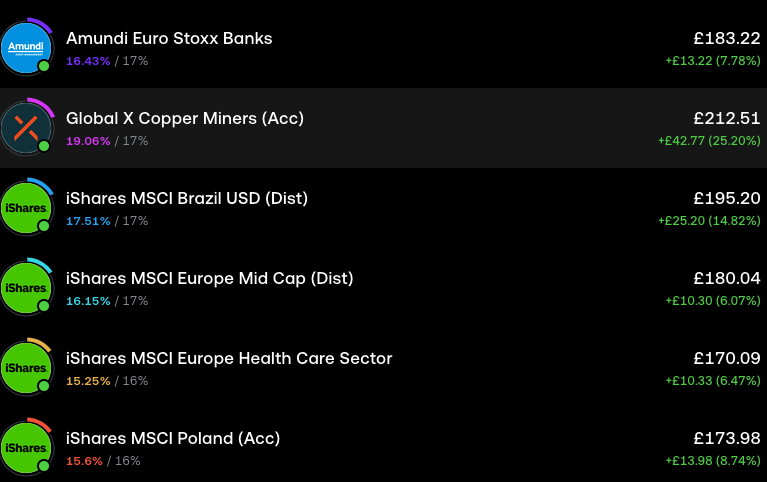The image size is (767, 482).
Task: Click the iShares MSCI Brazil logo icon
Action: 27,207
